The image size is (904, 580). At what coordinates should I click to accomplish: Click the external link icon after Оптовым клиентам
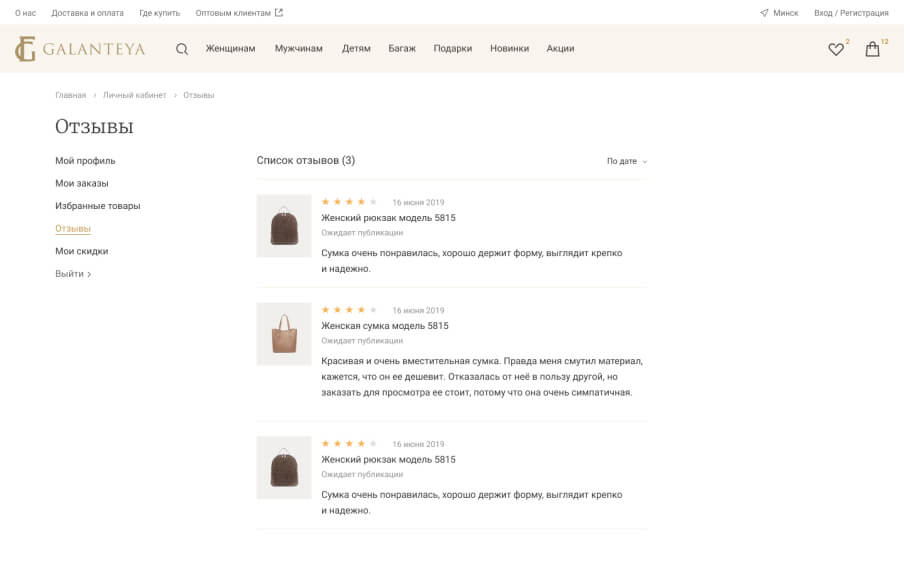279,13
